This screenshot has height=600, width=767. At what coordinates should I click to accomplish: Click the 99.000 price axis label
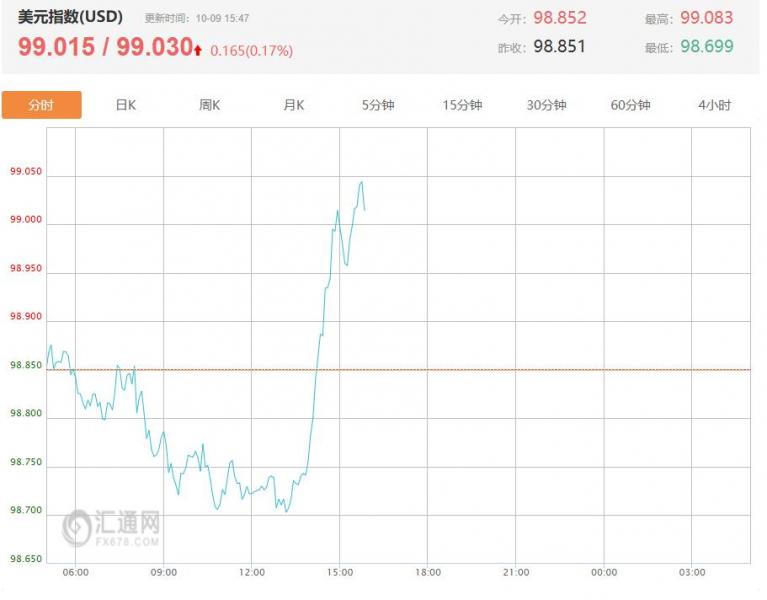pyautogui.click(x=26, y=220)
